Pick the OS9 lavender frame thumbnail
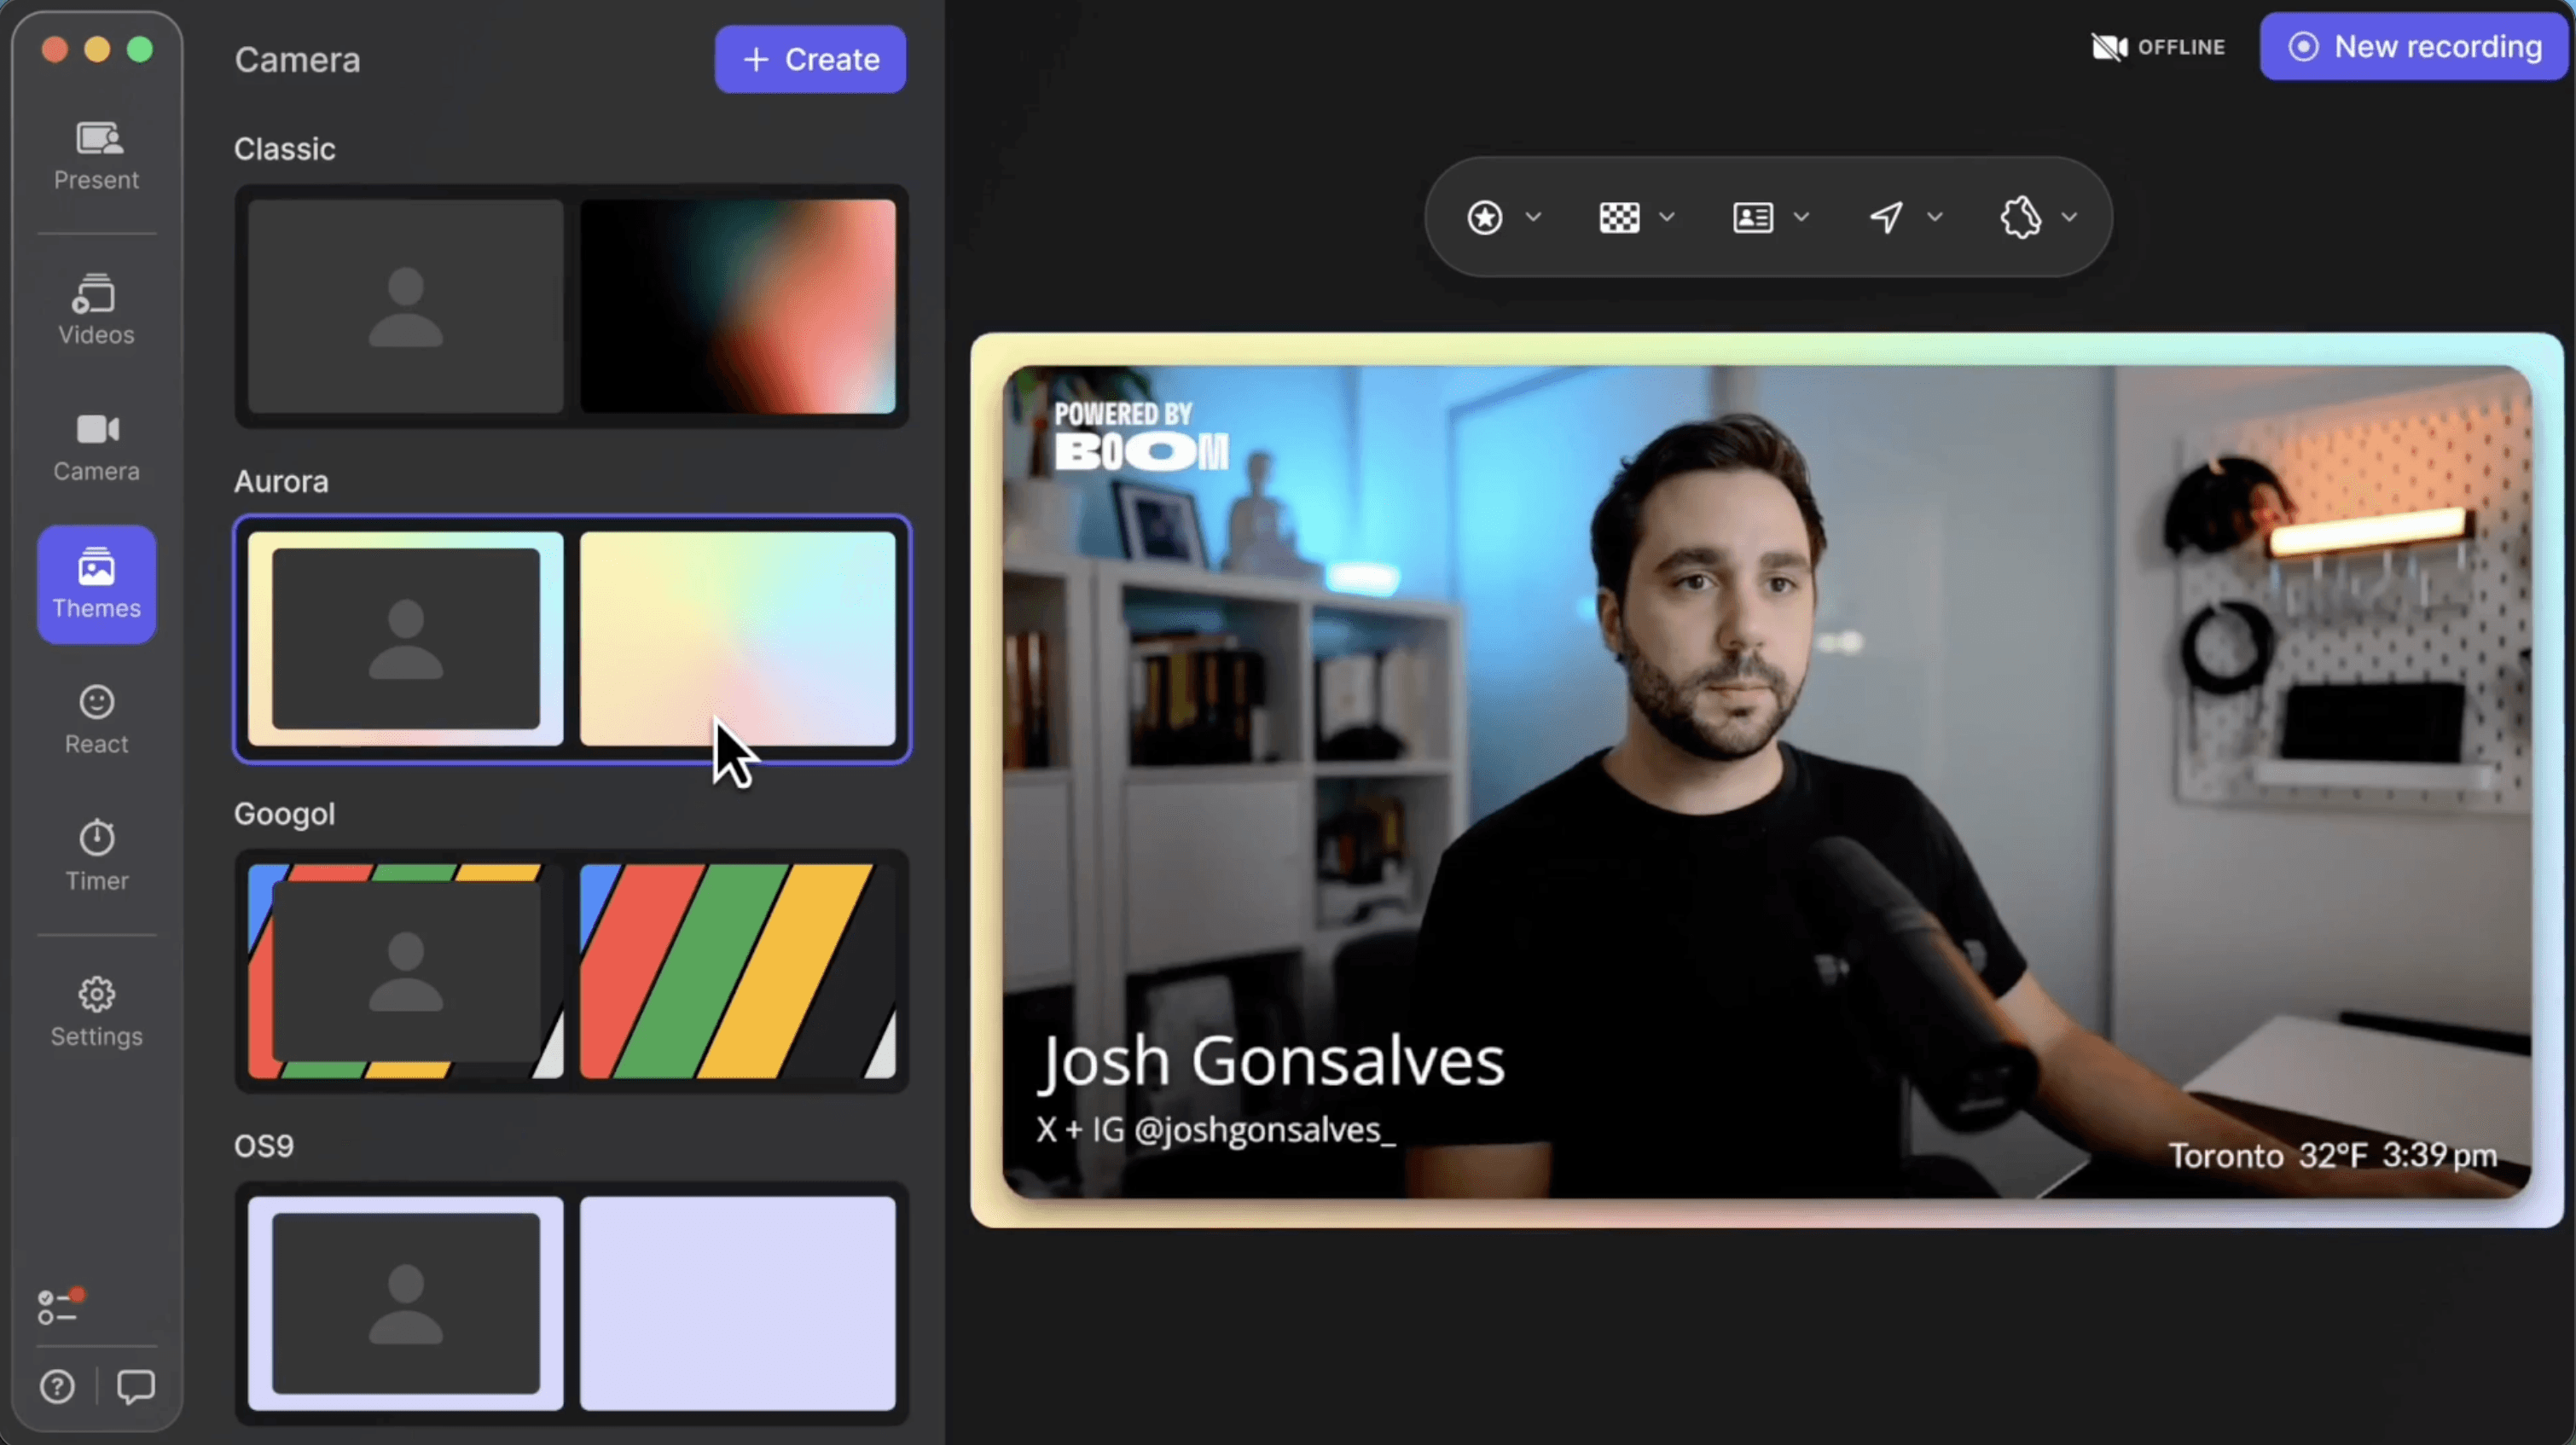Image resolution: width=2576 pixels, height=1445 pixels. click(405, 1303)
